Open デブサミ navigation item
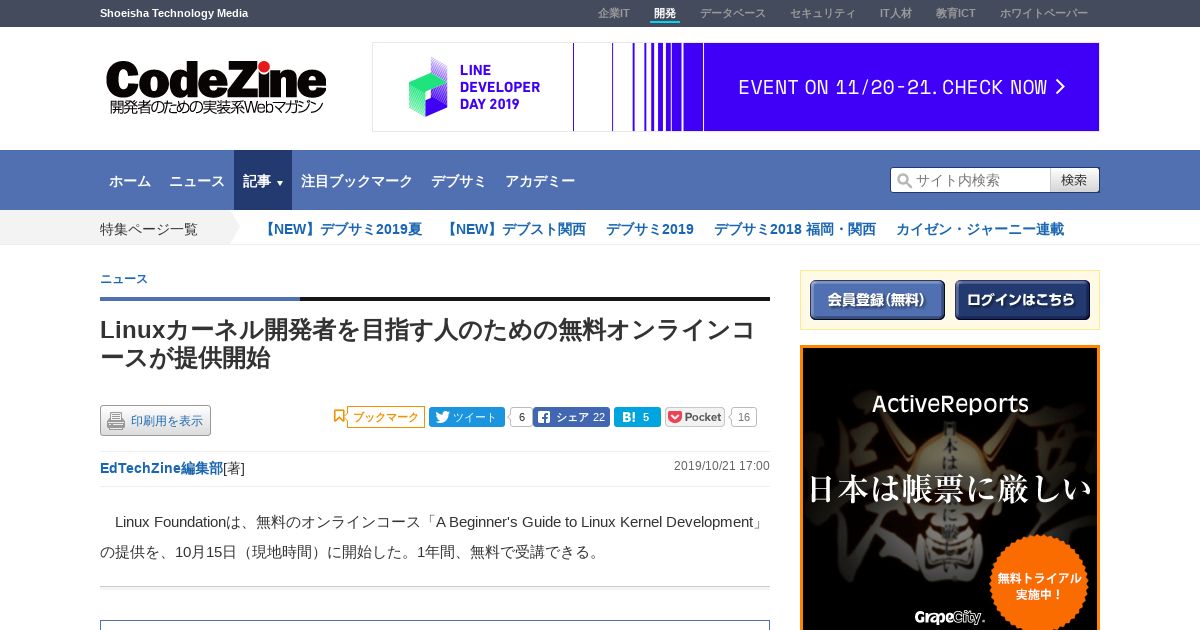 (459, 181)
